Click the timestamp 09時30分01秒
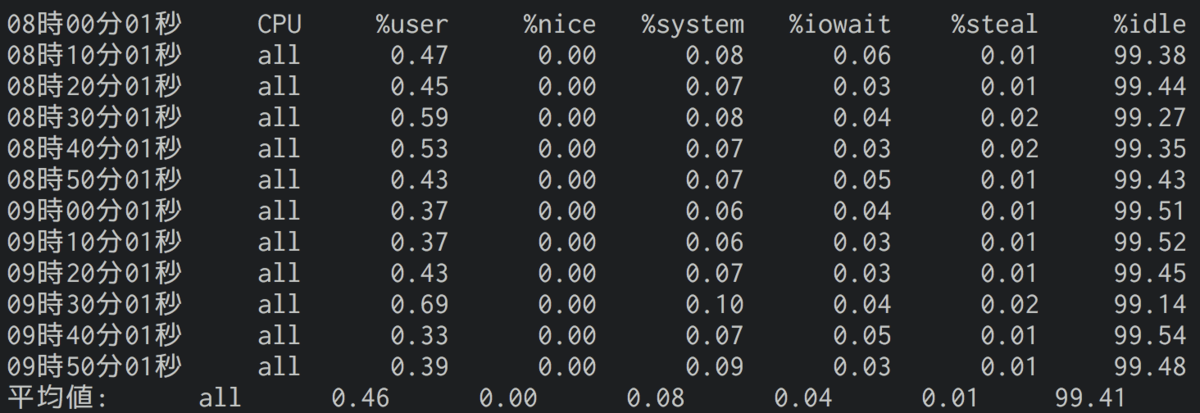Image resolution: width=1200 pixels, height=413 pixels. (94, 304)
